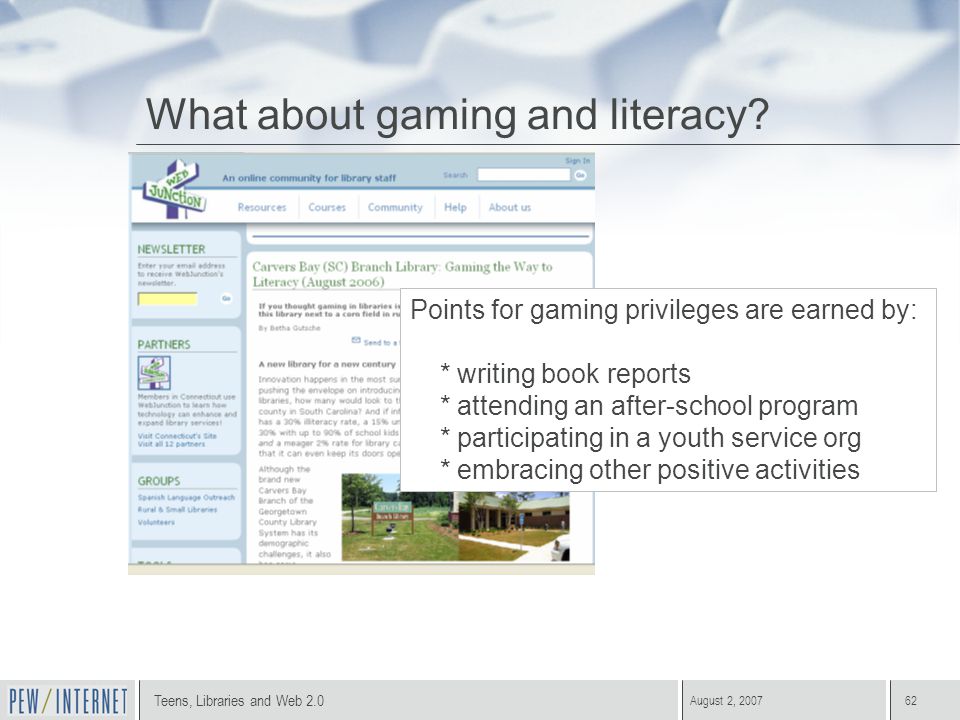
Task: Focus the yellow newsletter email field
Action: click(167, 299)
